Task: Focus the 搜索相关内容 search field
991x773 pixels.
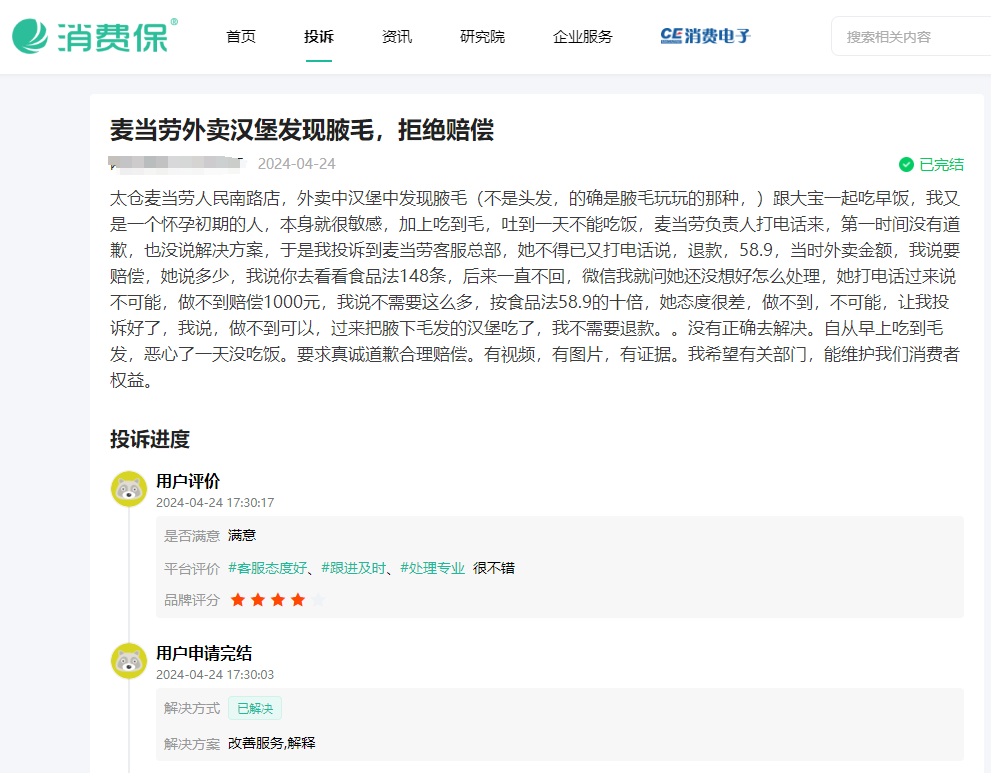Action: pyautogui.click(x=913, y=37)
